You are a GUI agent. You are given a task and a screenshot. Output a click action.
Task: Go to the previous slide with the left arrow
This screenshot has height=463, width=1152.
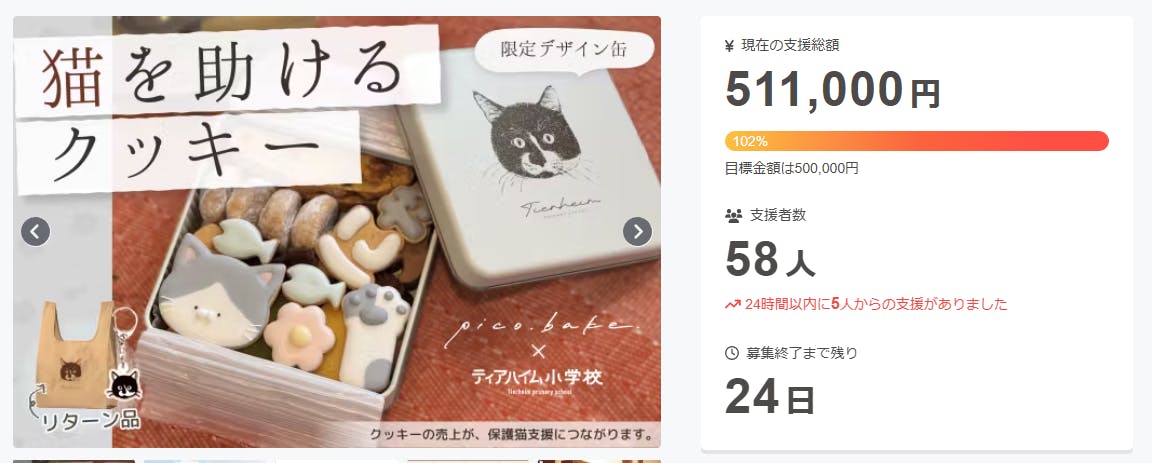[x=35, y=232]
